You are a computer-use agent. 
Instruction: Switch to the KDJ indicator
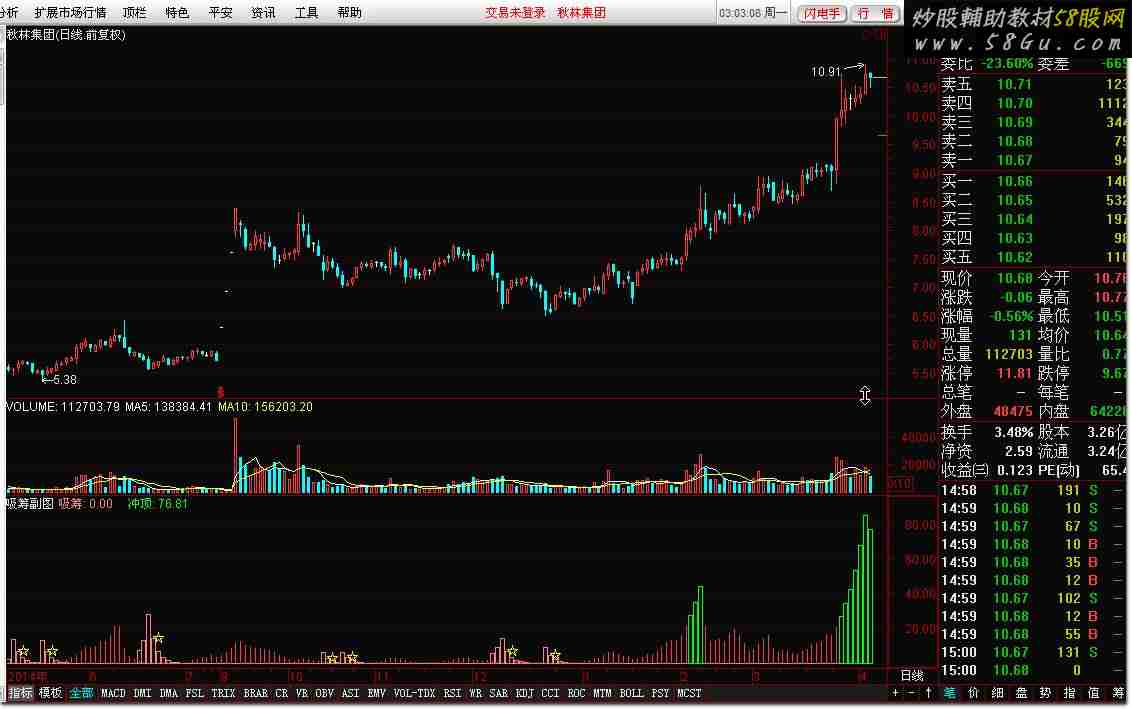tap(525, 693)
